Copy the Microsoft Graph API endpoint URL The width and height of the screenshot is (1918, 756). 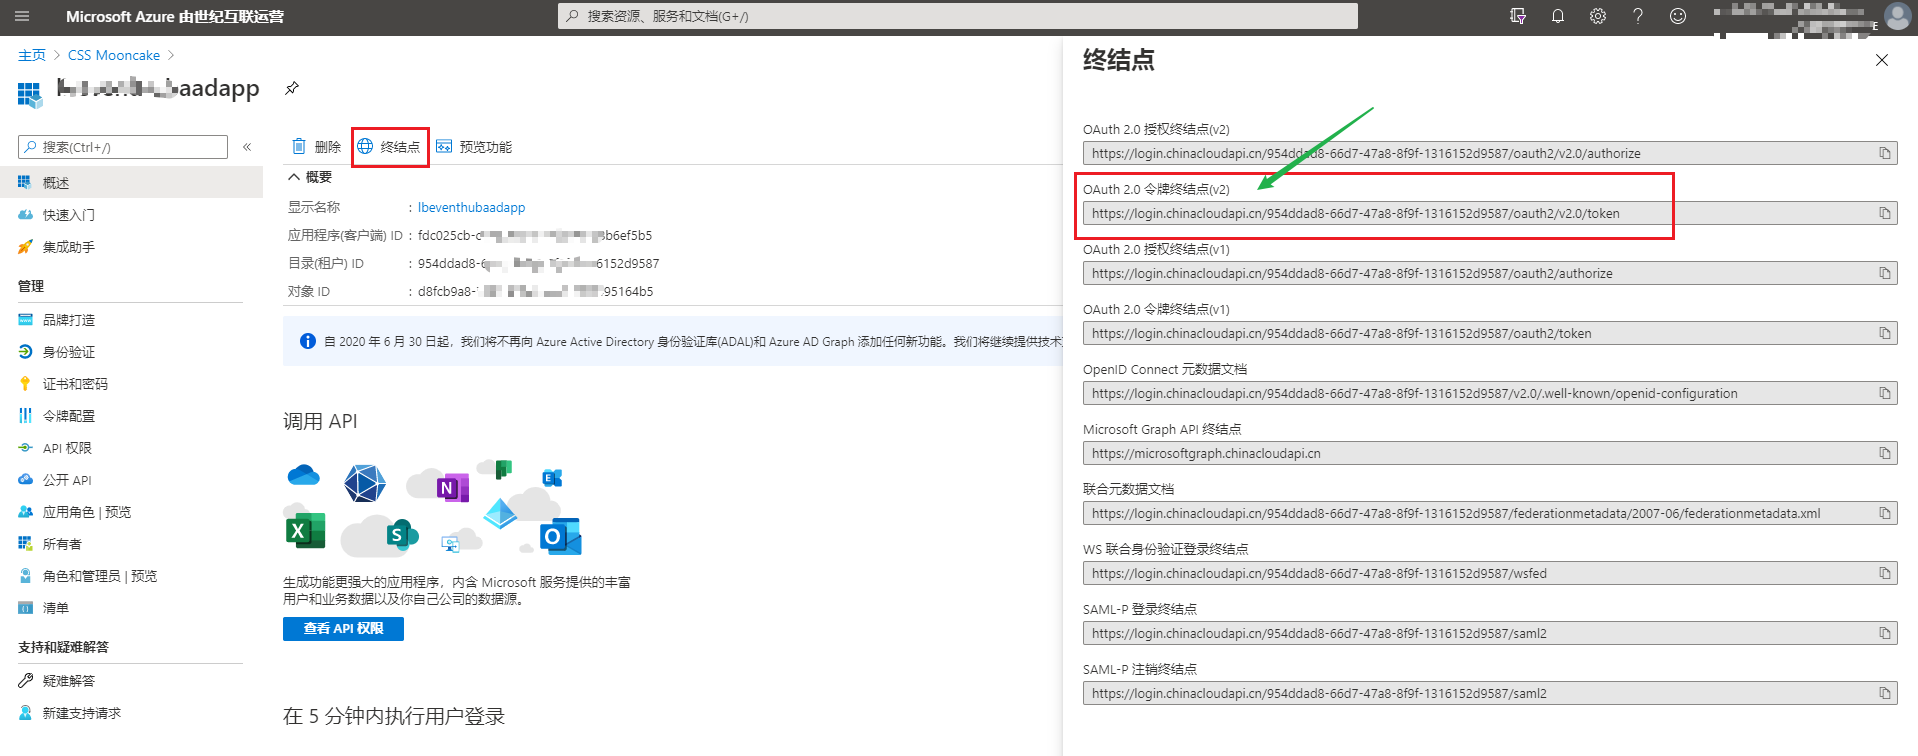click(x=1884, y=453)
